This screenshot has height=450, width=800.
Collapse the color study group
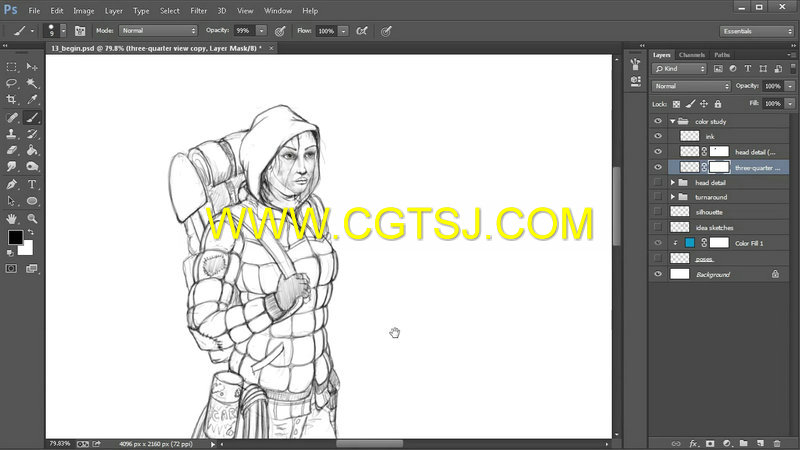point(672,121)
